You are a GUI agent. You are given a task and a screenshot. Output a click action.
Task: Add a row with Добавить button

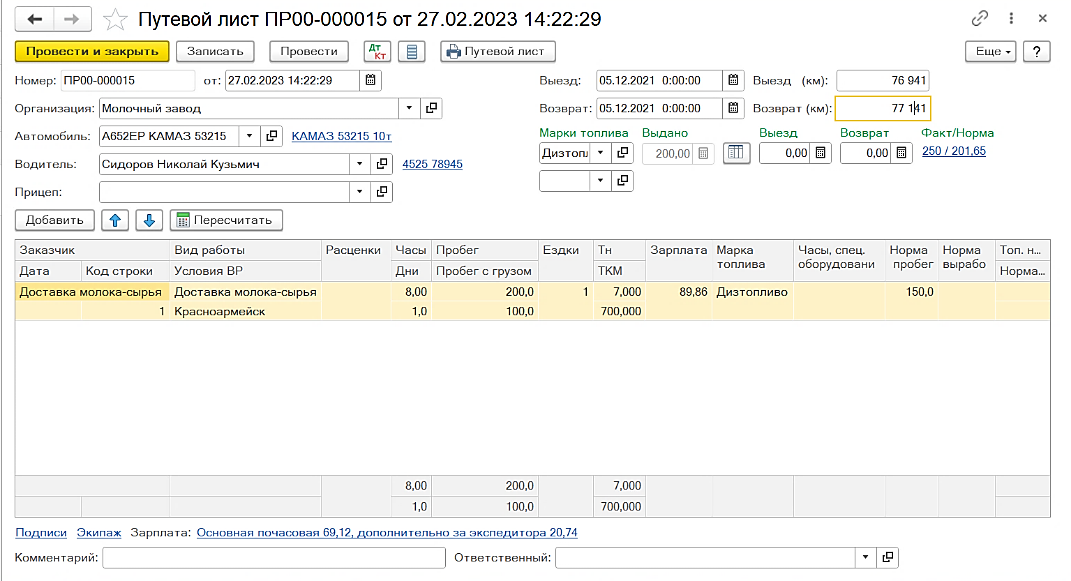tap(54, 220)
